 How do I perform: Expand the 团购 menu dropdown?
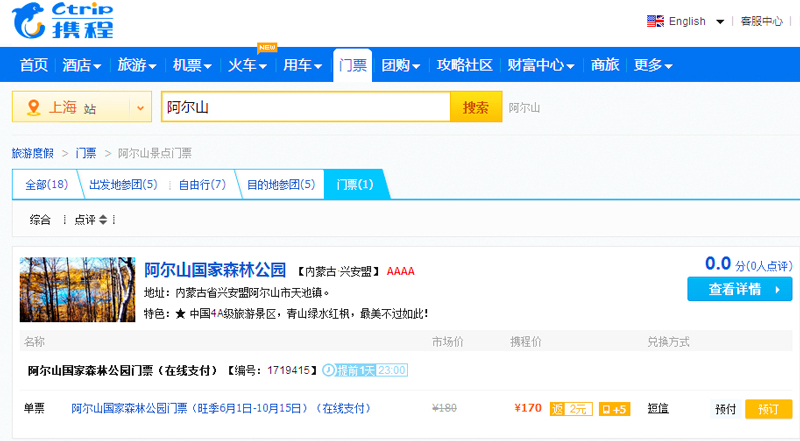tap(416, 66)
